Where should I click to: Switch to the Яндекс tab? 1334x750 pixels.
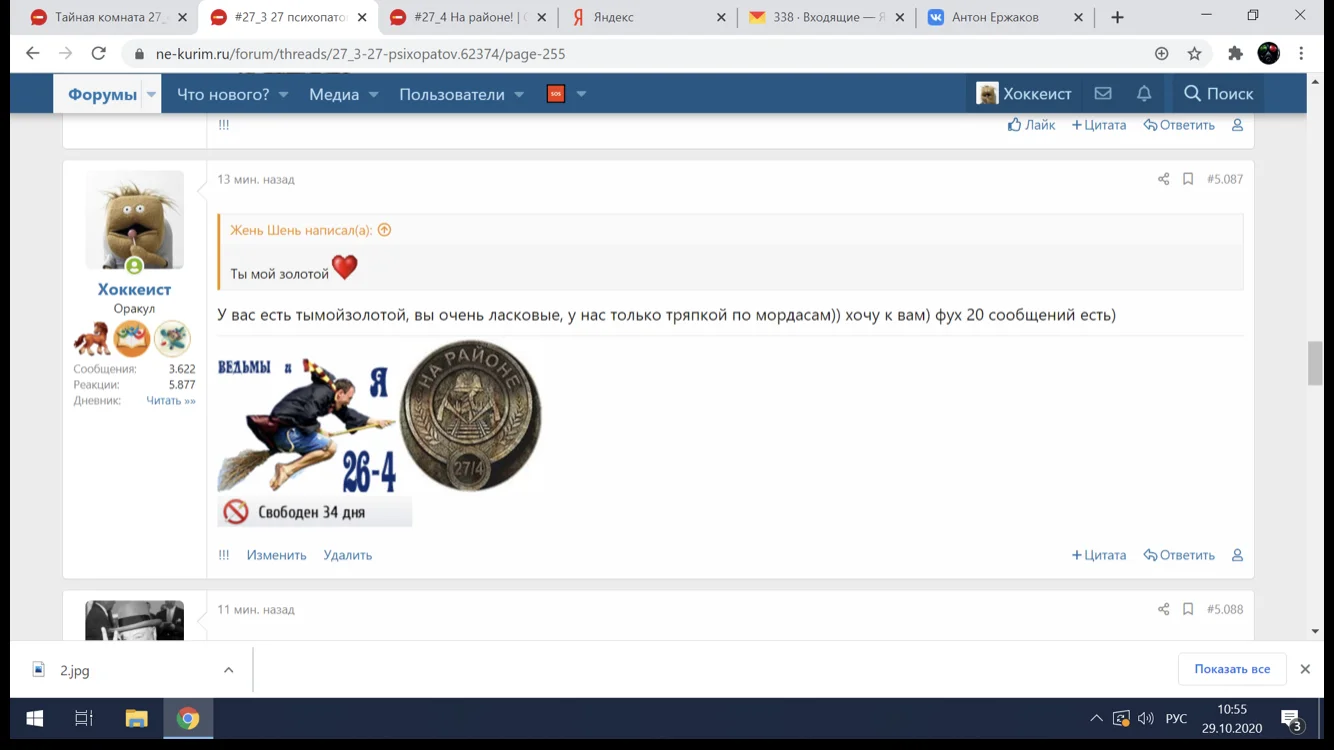pyautogui.click(x=647, y=17)
